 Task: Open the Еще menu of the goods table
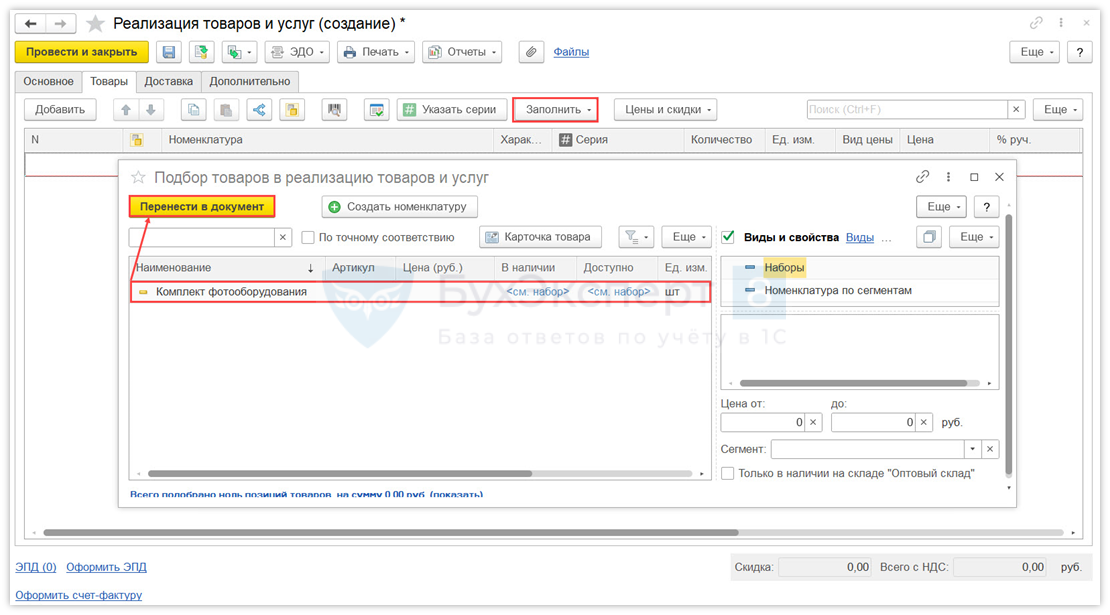[1058, 110]
